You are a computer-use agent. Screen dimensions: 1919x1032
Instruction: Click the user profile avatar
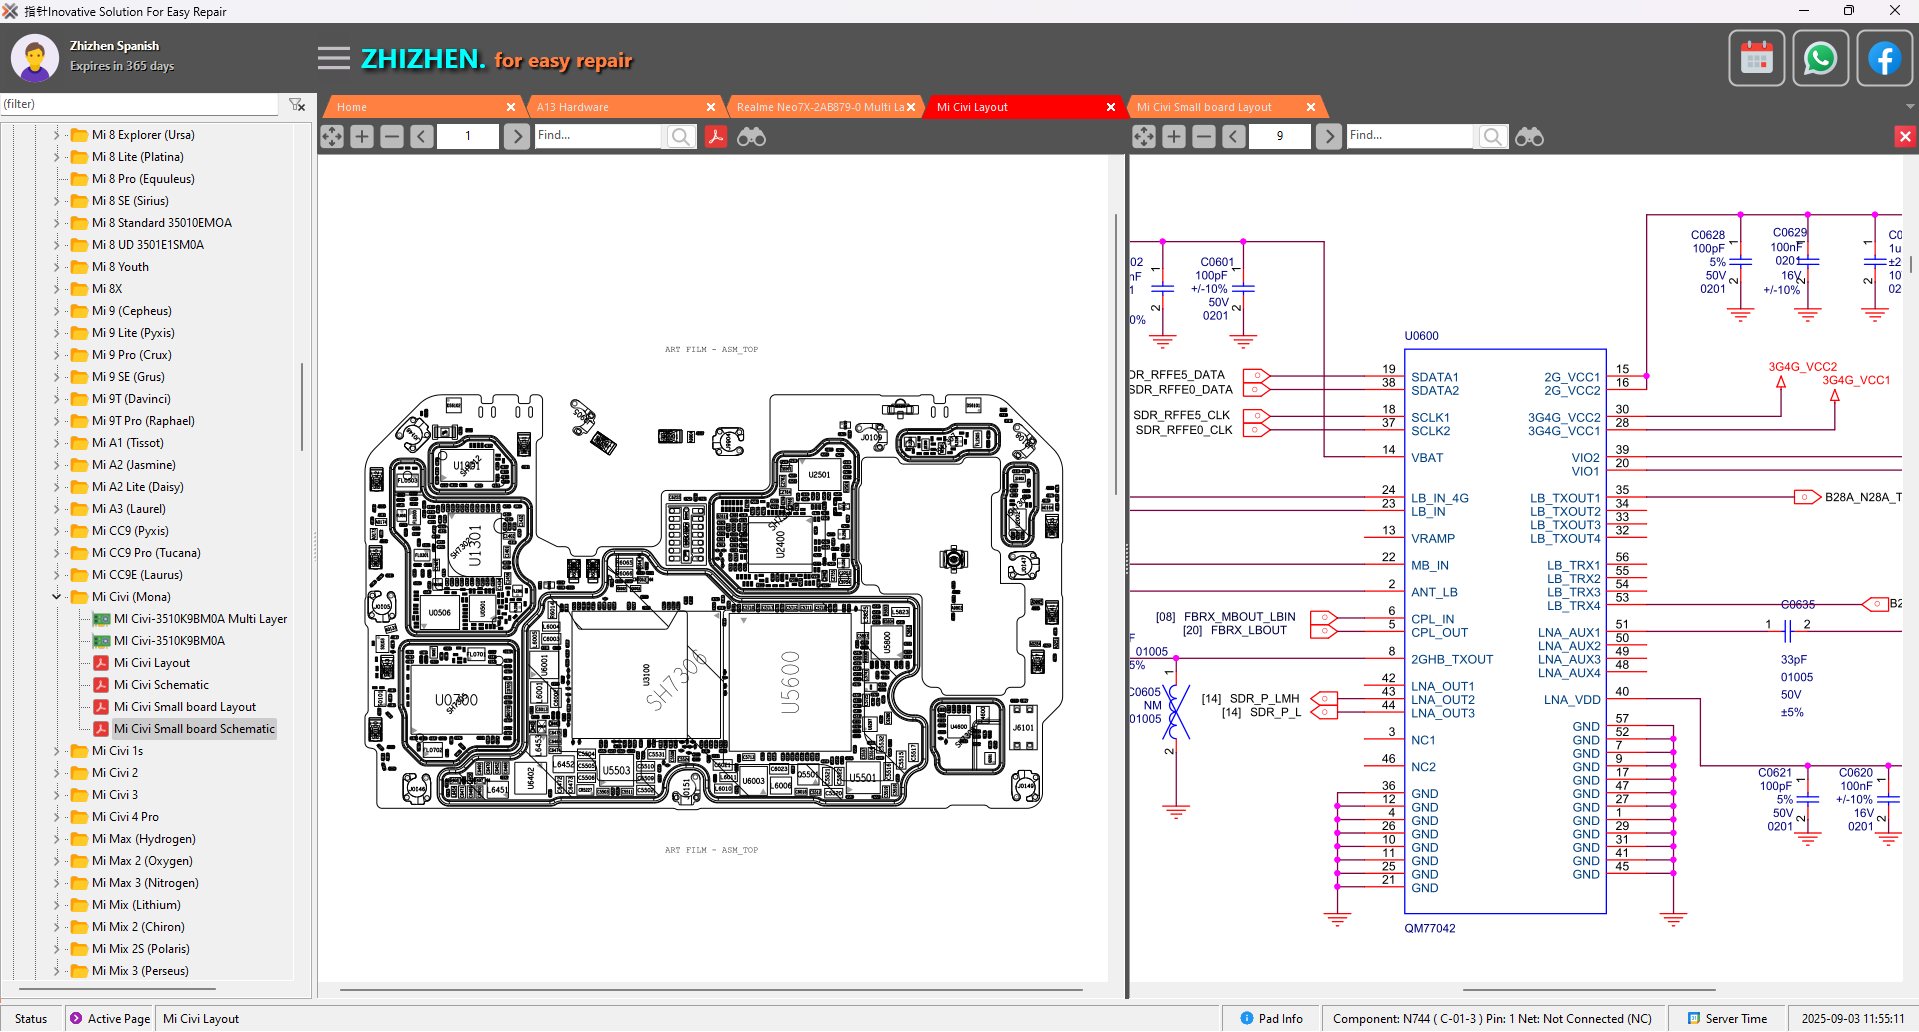point(35,58)
